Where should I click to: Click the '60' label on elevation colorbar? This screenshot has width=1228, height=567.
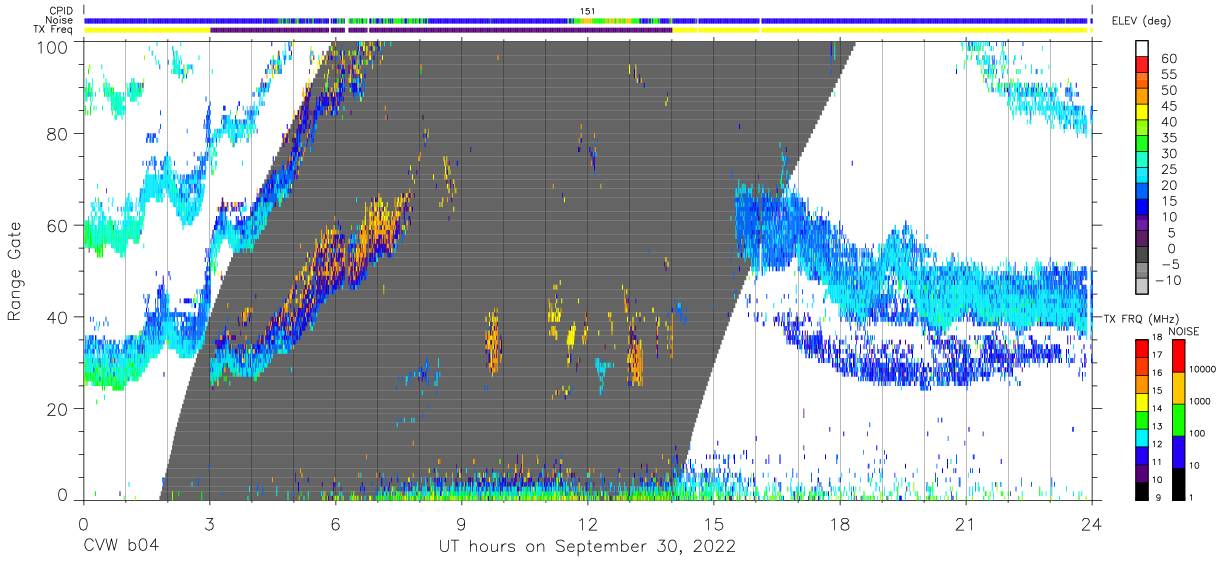(1171, 58)
